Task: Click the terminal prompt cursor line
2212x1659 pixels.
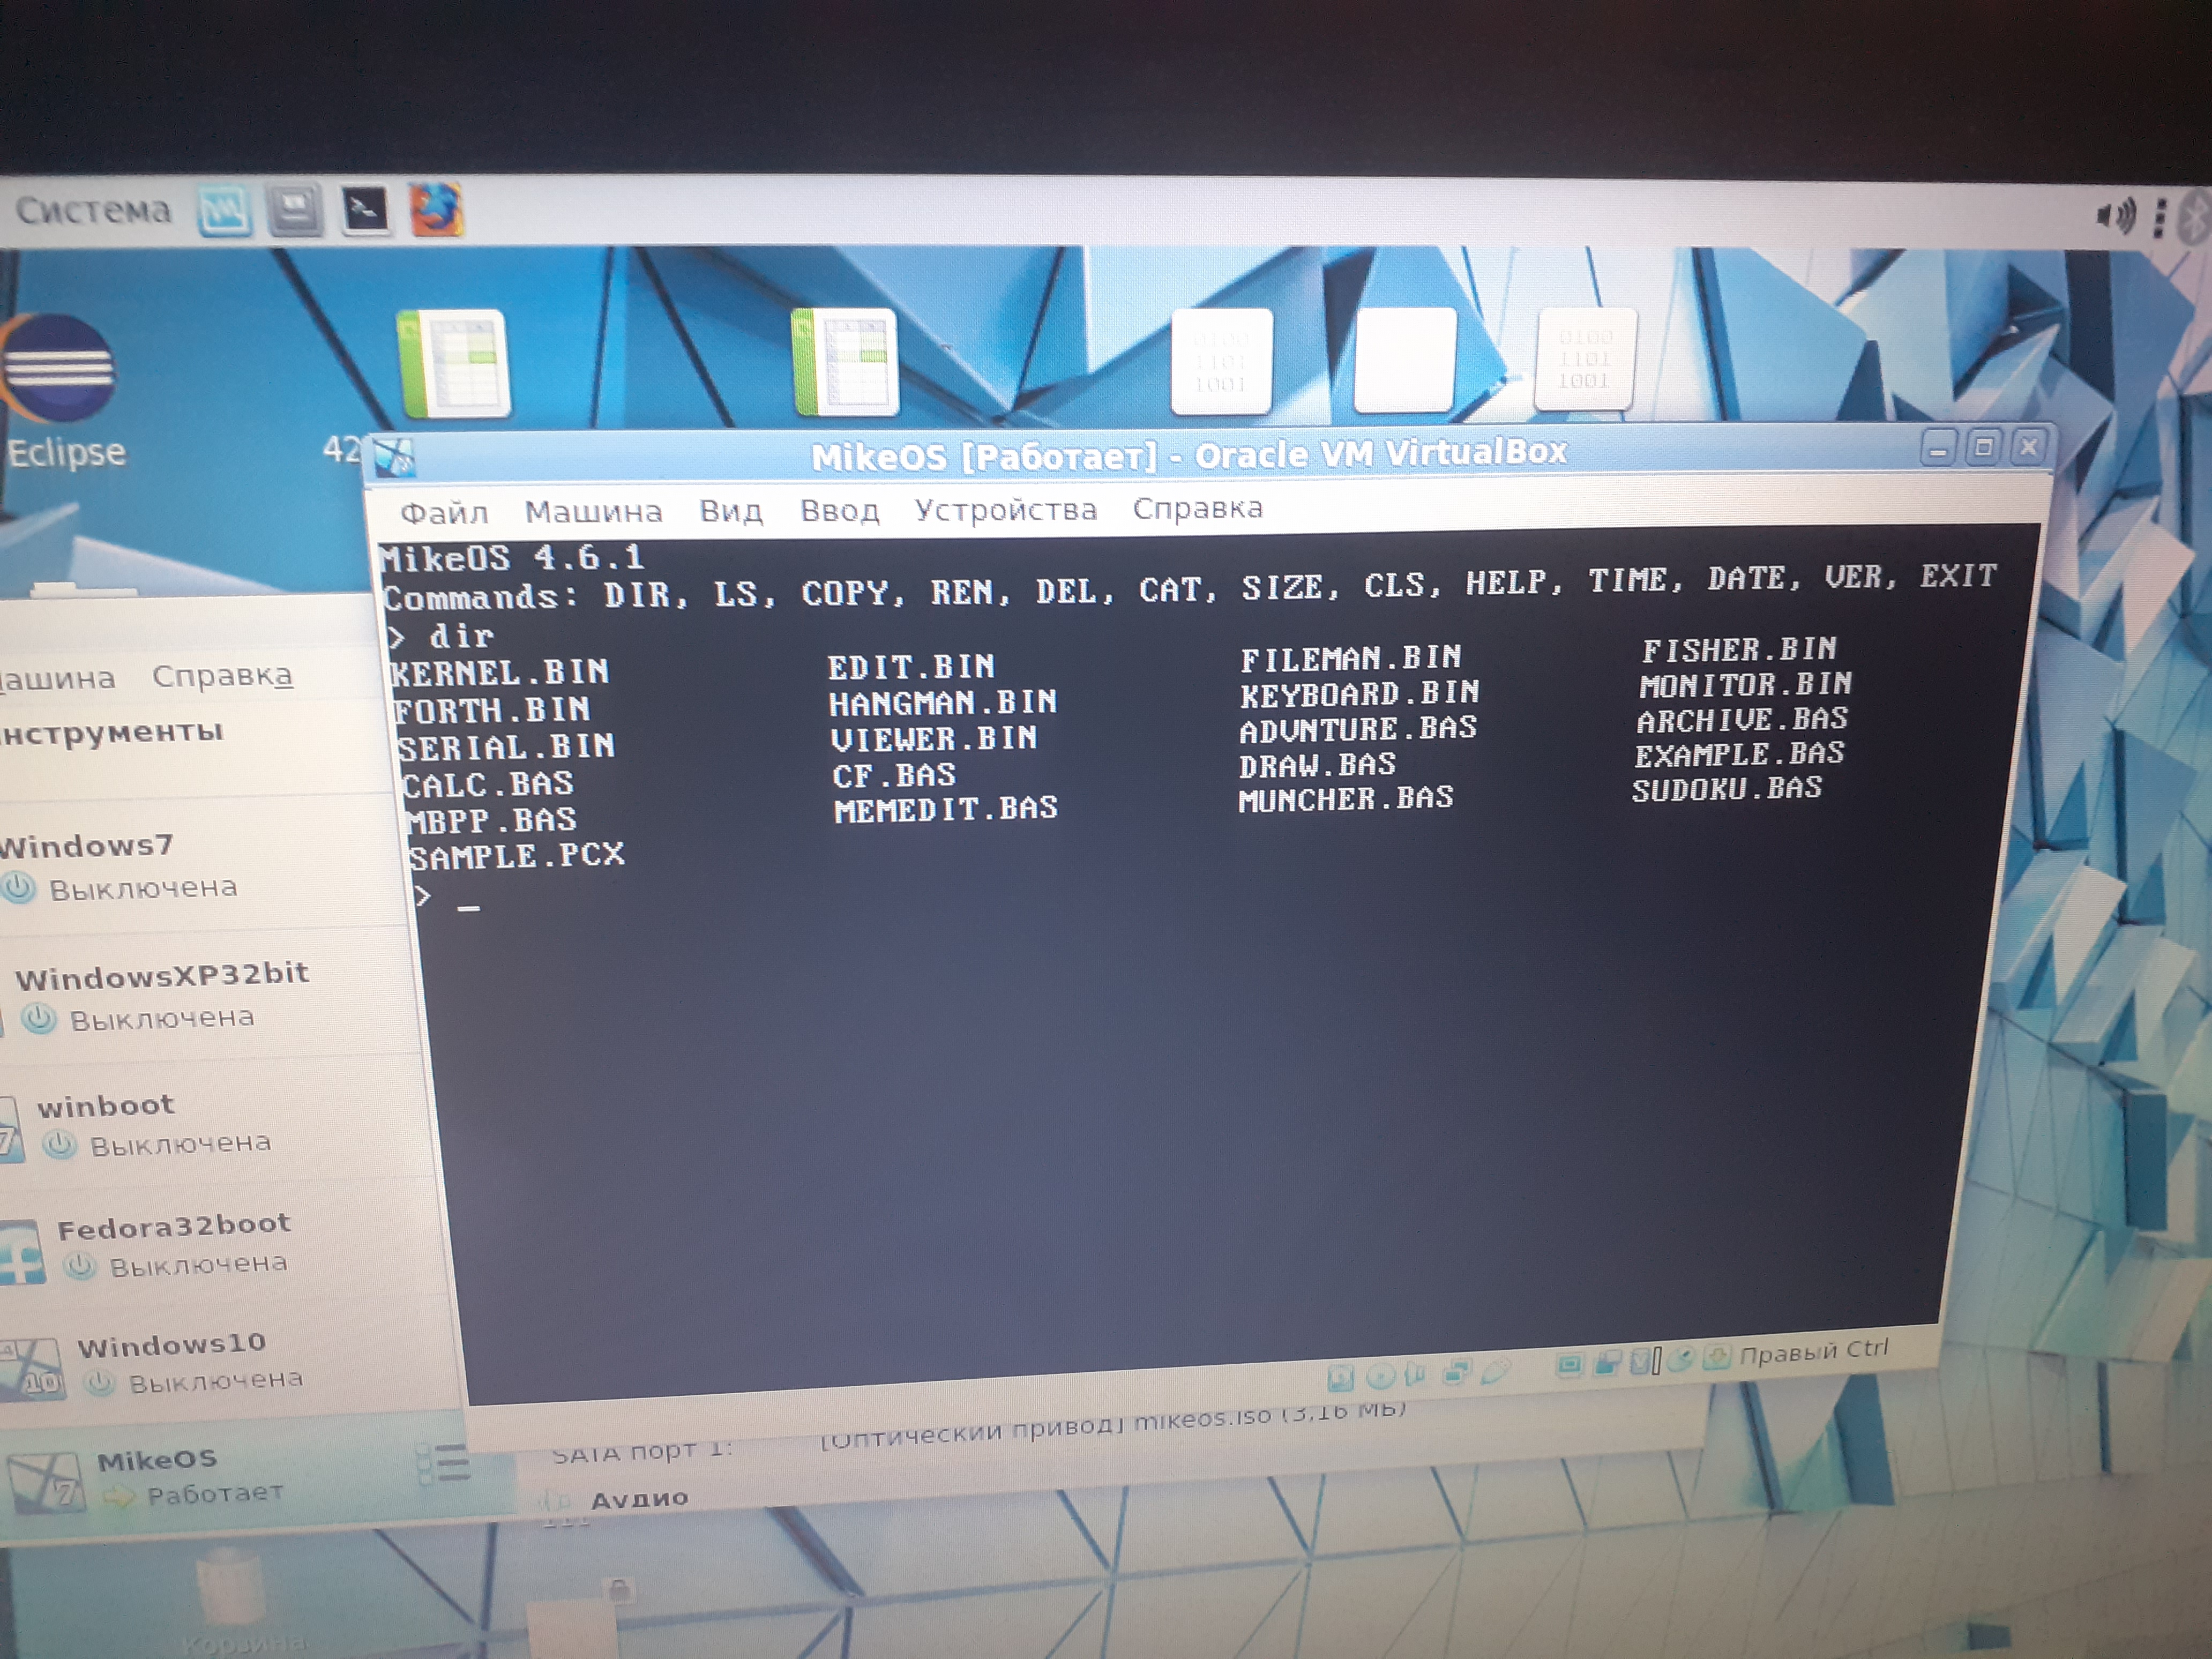Action: 449,898
